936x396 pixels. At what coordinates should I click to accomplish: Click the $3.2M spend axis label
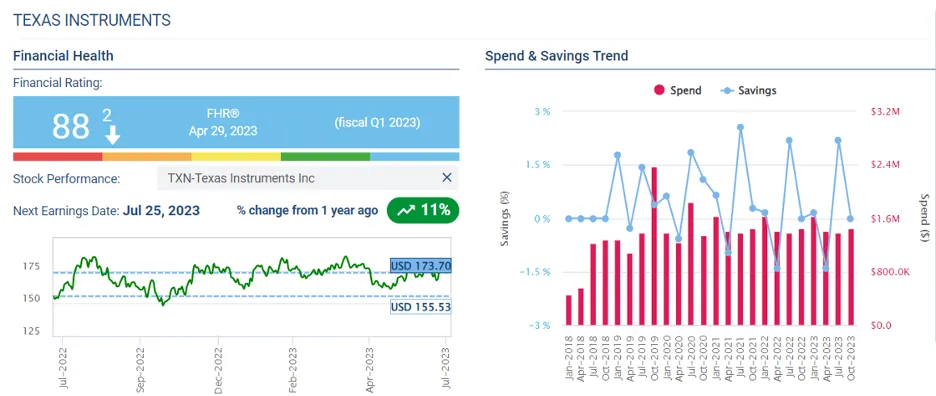coord(885,112)
